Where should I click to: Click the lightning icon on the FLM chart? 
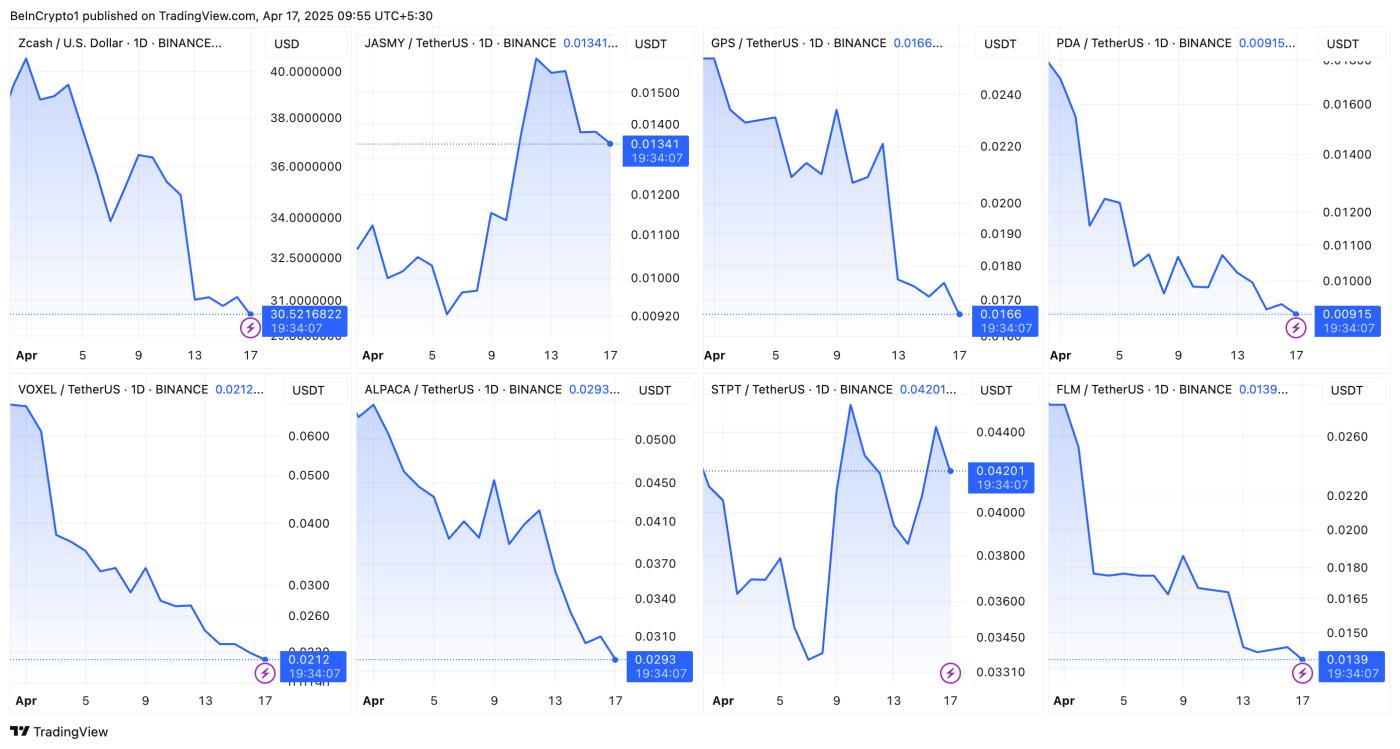(x=1302, y=673)
